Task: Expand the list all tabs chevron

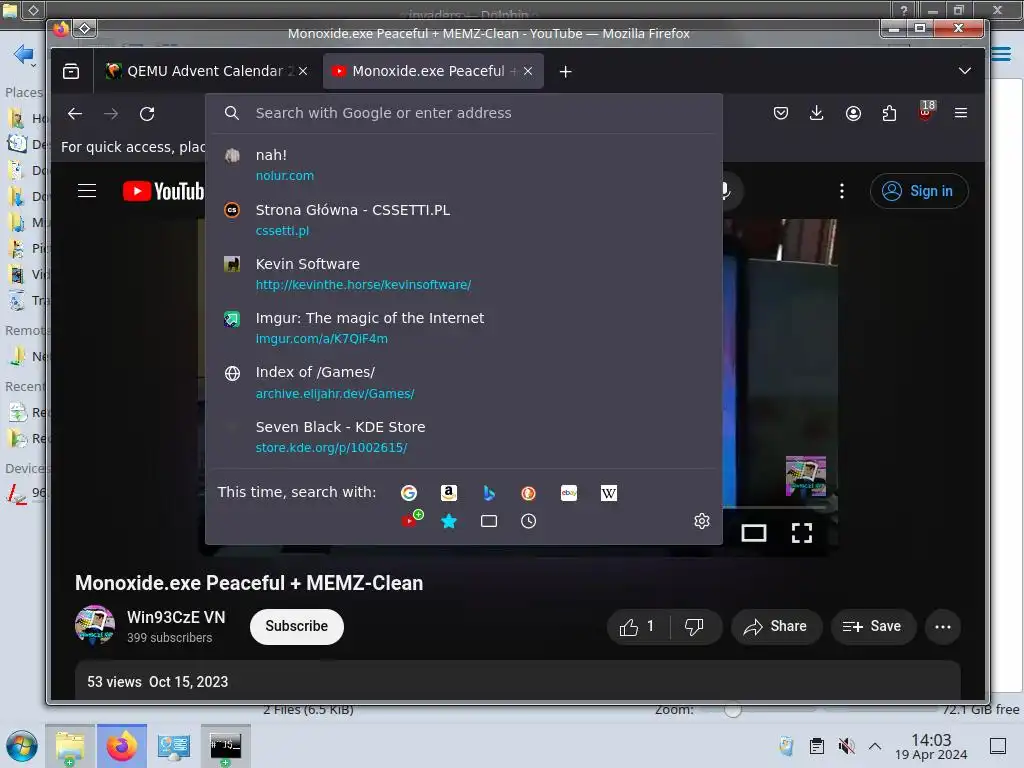Action: [965, 71]
